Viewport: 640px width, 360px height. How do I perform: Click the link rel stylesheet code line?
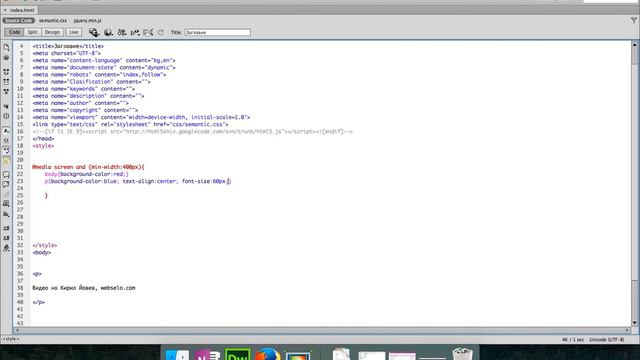click(130, 124)
